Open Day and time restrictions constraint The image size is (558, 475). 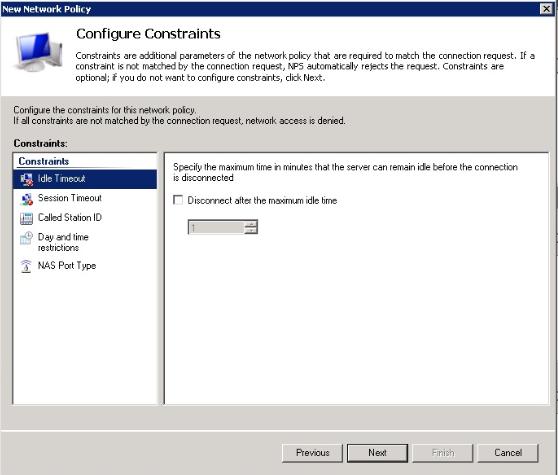tap(63, 242)
